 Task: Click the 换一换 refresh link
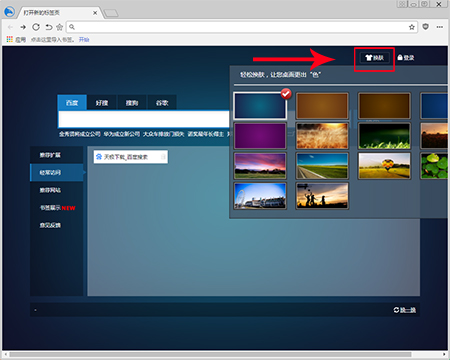(405, 310)
